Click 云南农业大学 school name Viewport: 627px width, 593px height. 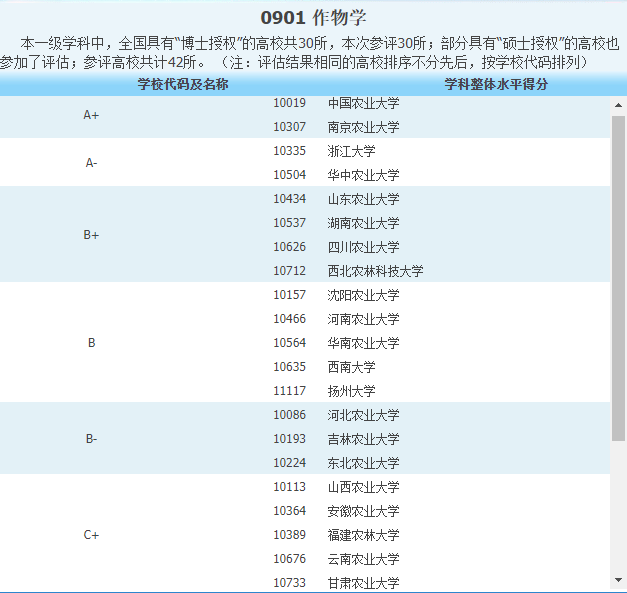[363, 559]
